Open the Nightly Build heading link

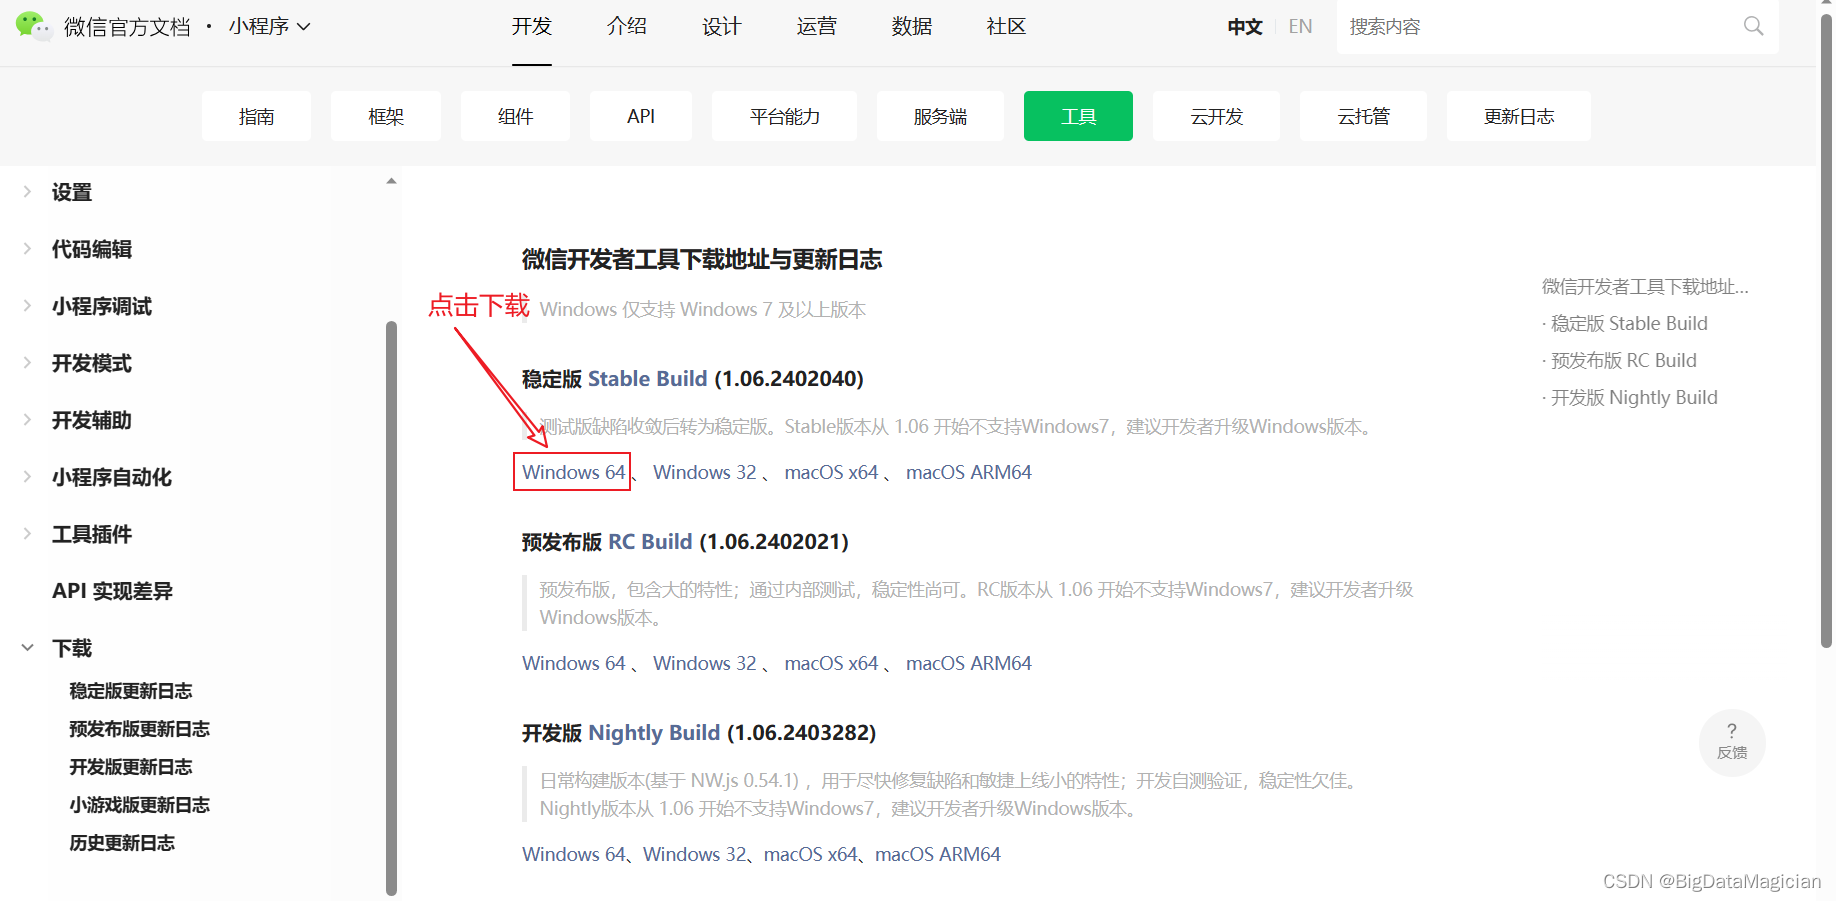pos(654,733)
